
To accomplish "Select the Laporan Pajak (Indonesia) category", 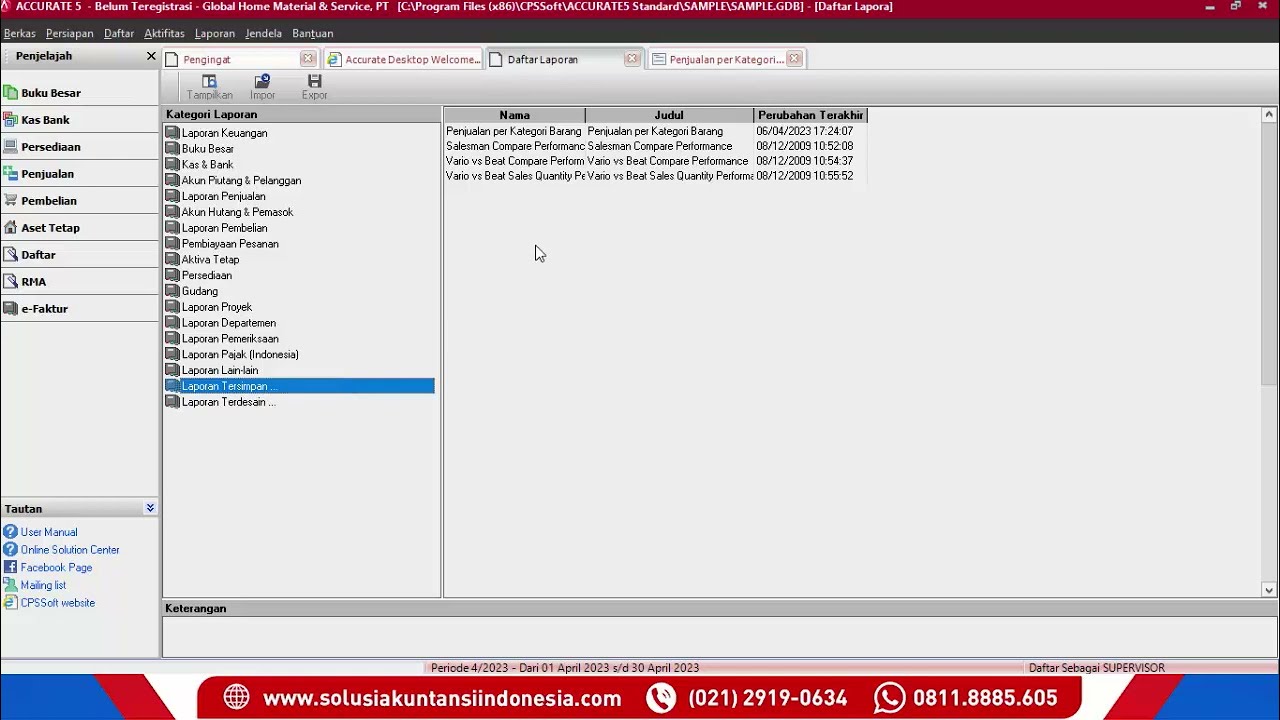I will click(240, 355).
